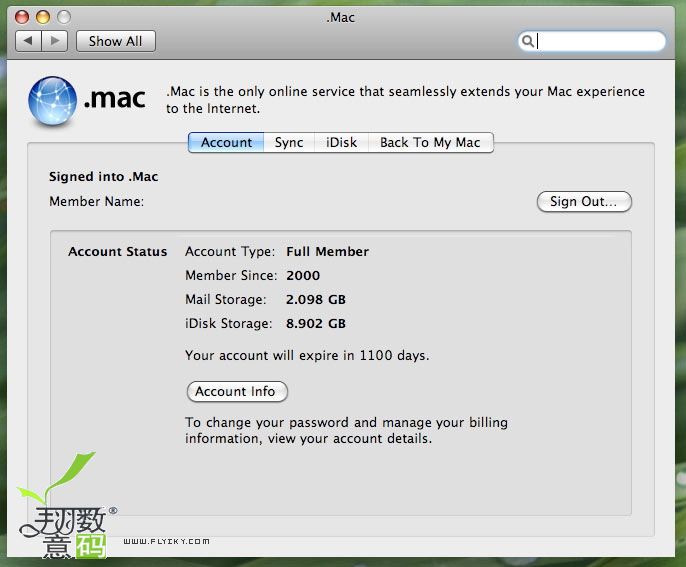Click the '.Mac' window title

click(340, 18)
